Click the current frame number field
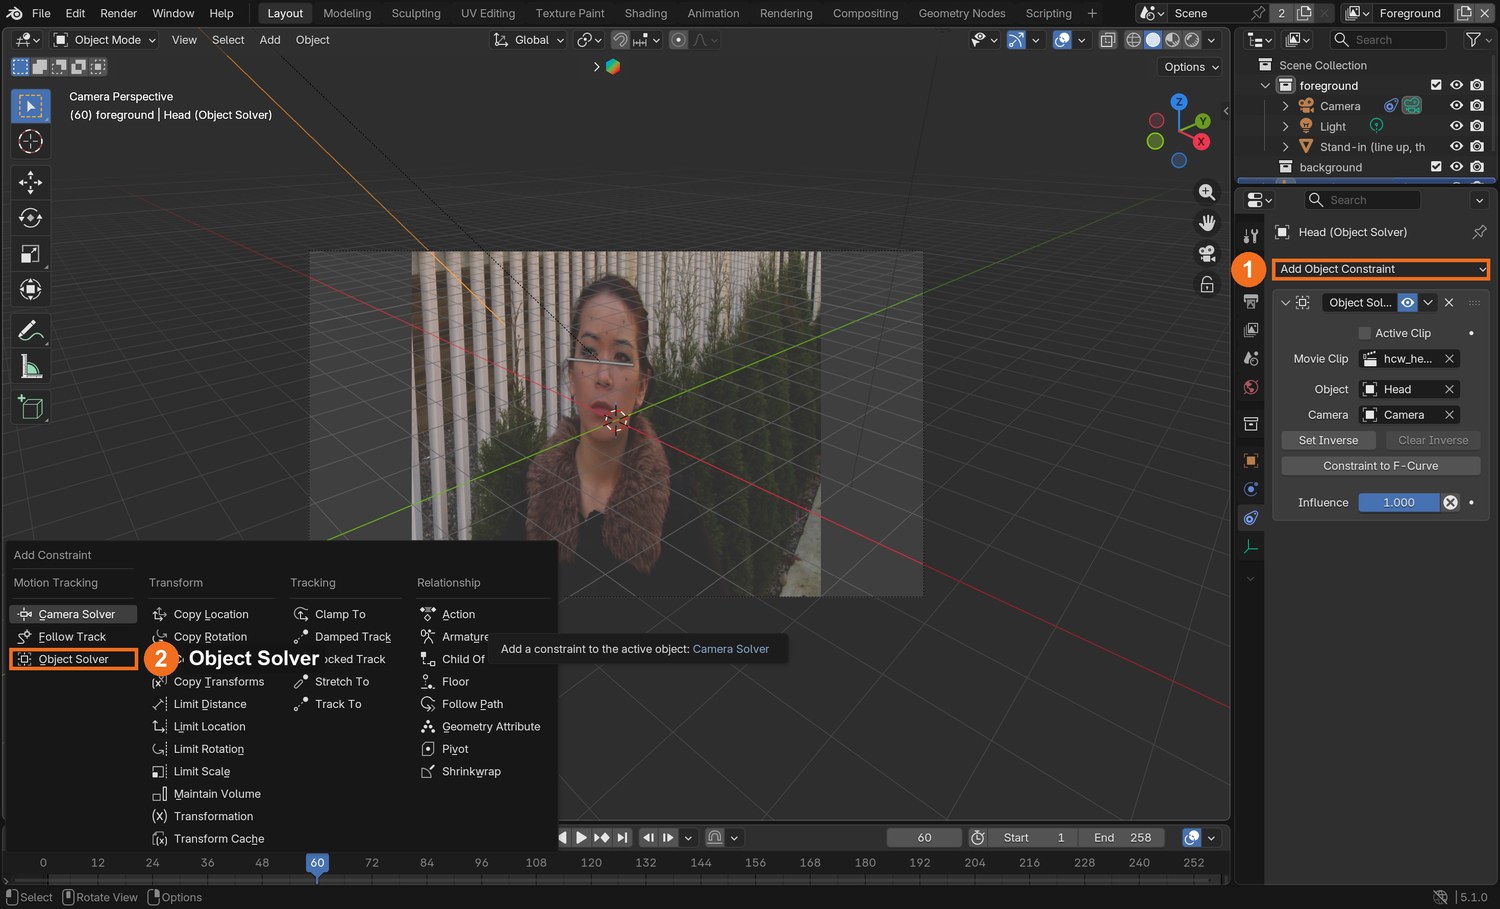Viewport: 1500px width, 909px height. coord(924,838)
